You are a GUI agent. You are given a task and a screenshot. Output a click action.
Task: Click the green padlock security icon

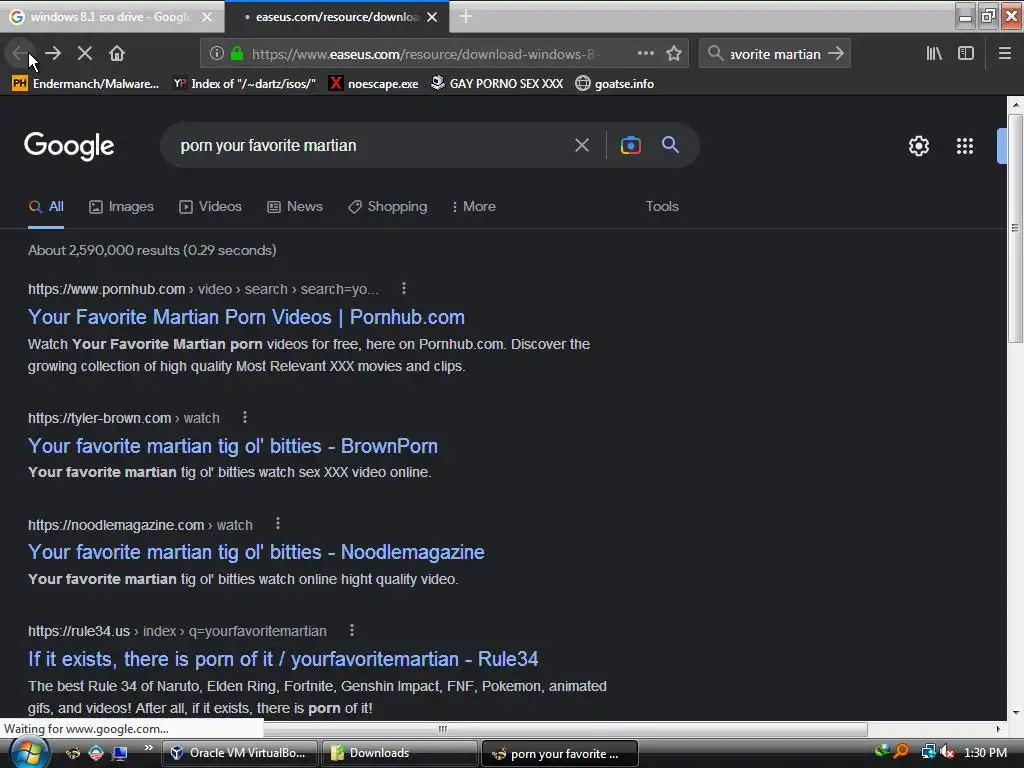[237, 54]
